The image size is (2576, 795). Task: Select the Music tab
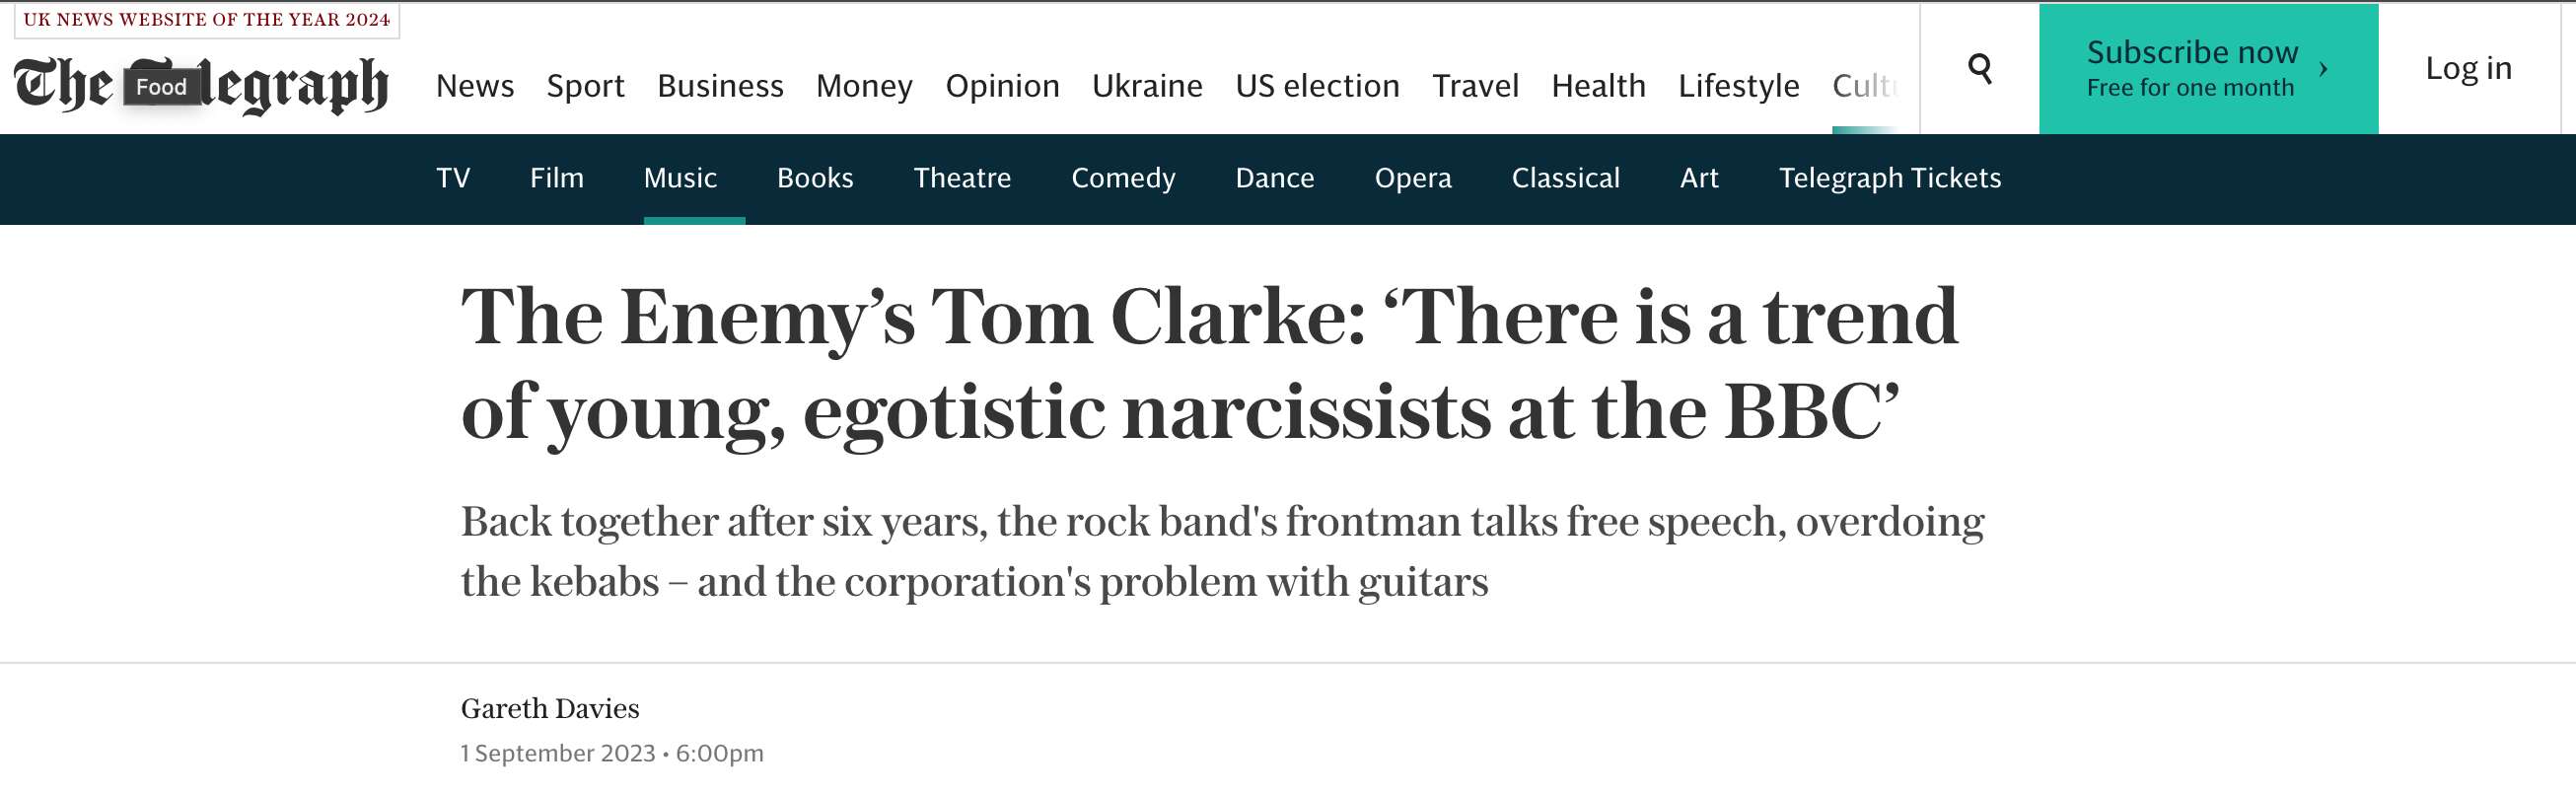click(x=680, y=178)
